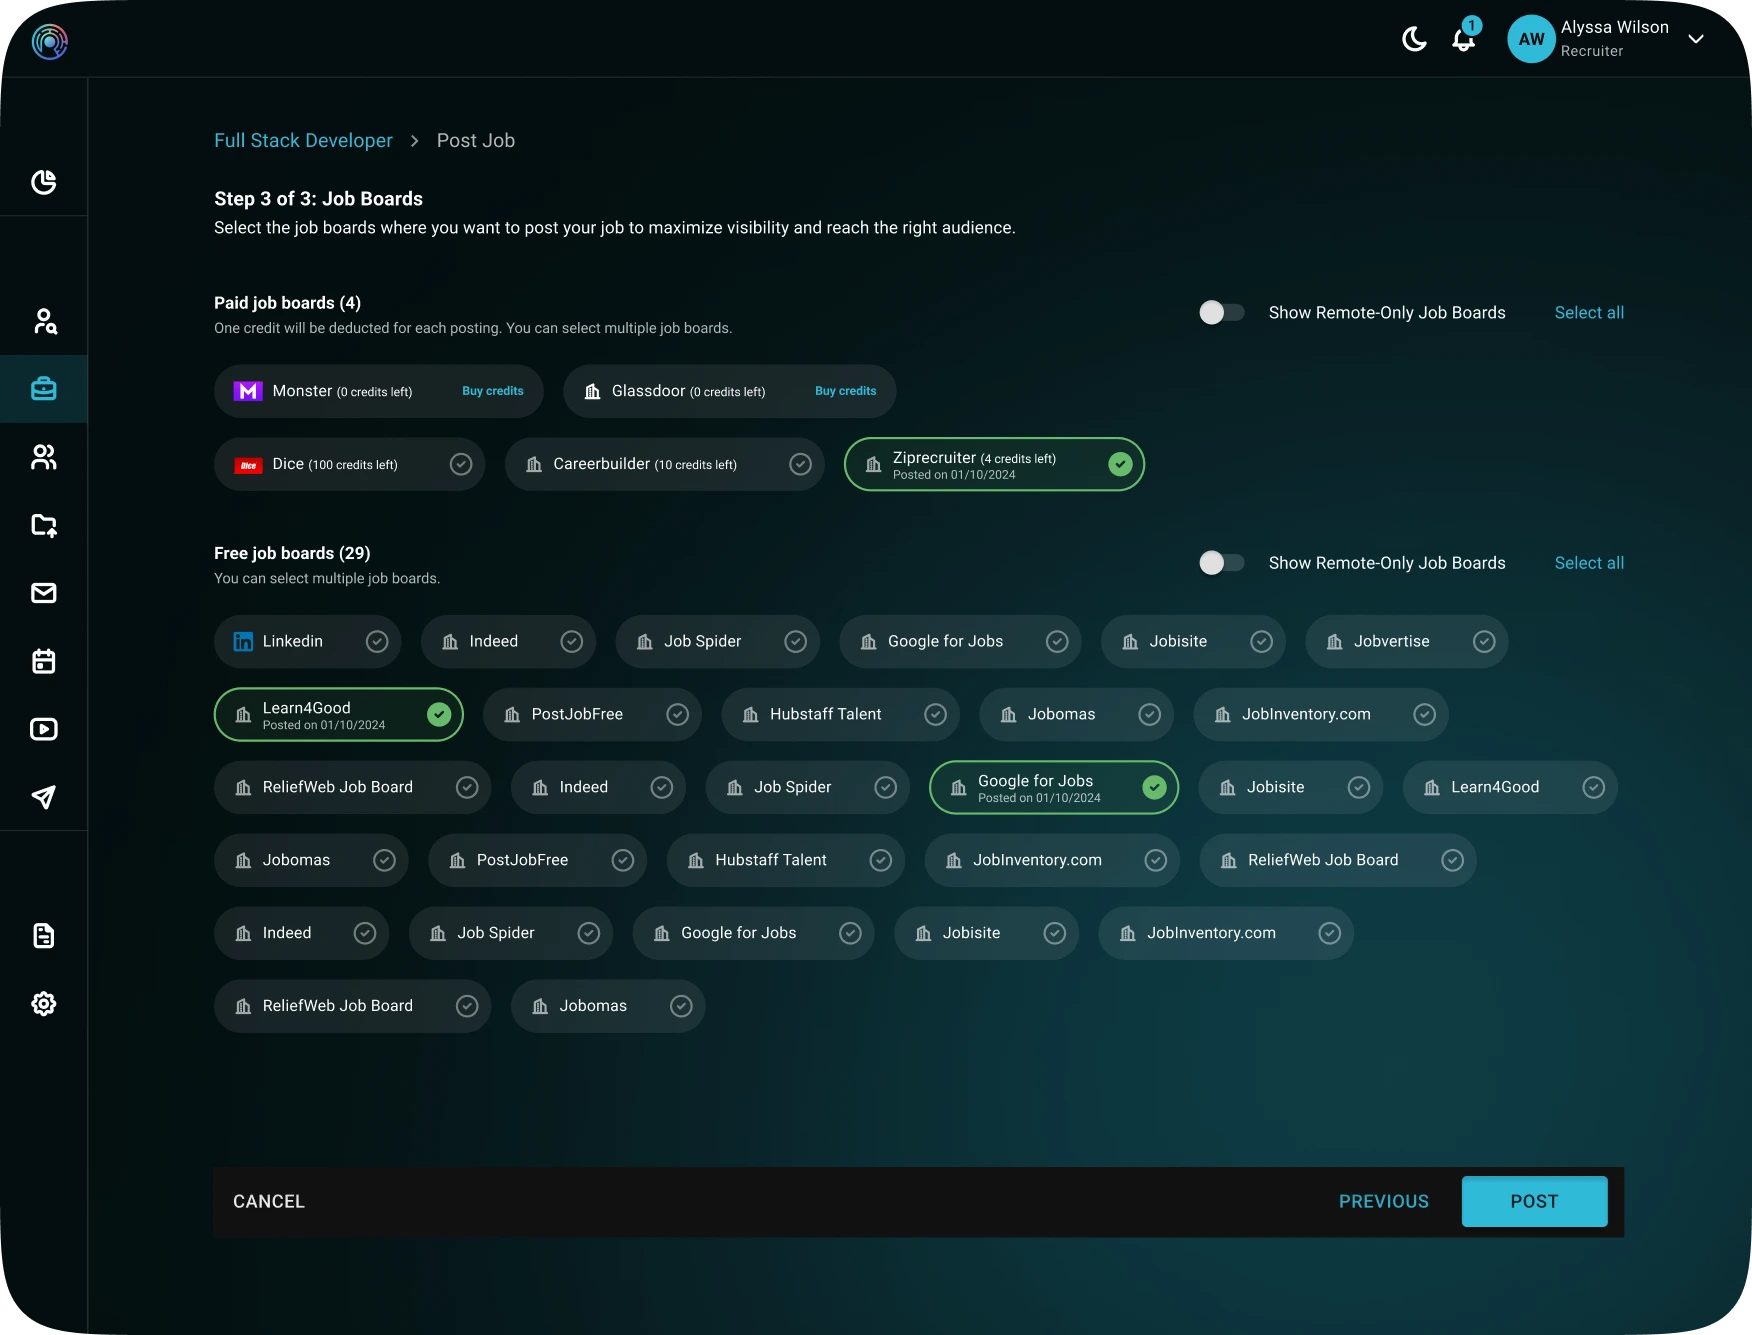Select the calendar icon in the sidebar
Viewport: 1752px width, 1335px height.
pyautogui.click(x=44, y=661)
